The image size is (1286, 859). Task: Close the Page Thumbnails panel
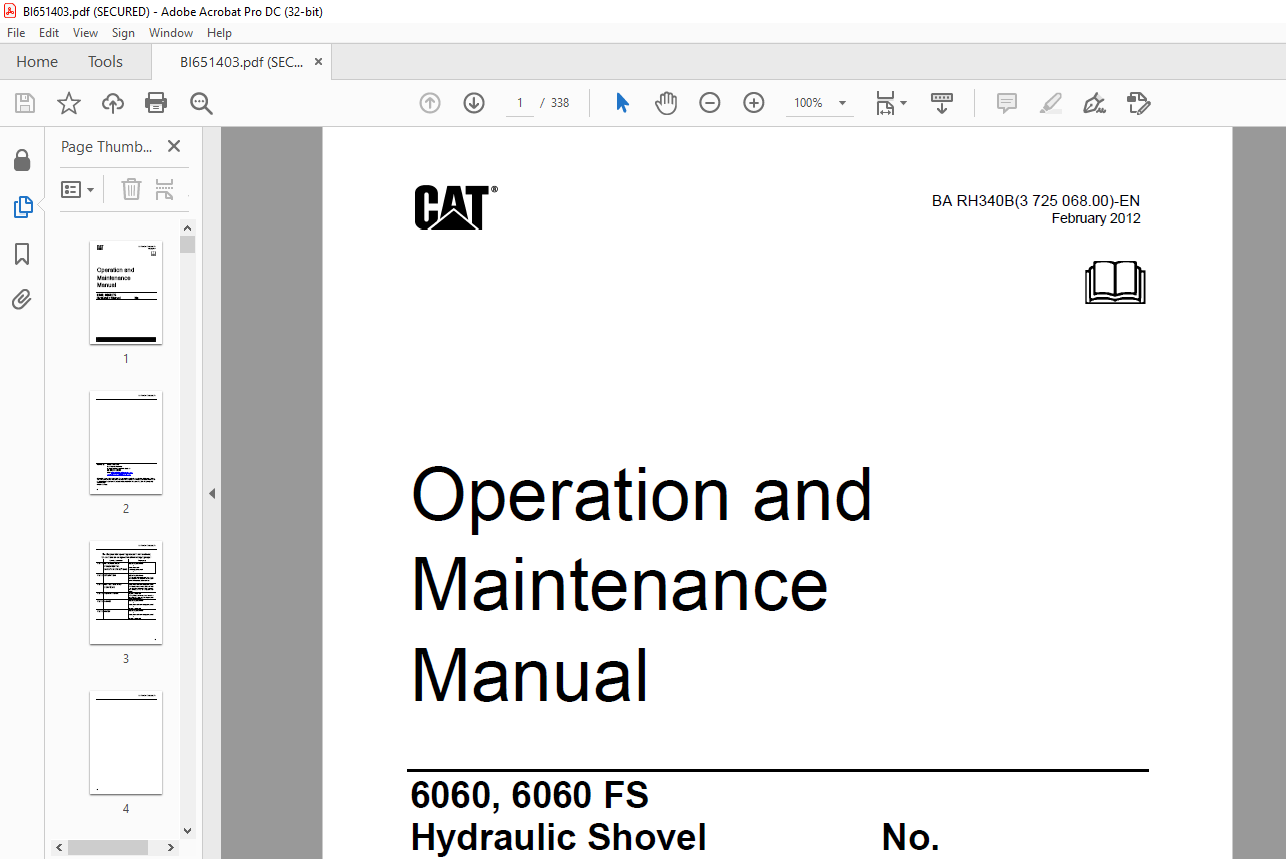[x=174, y=146]
